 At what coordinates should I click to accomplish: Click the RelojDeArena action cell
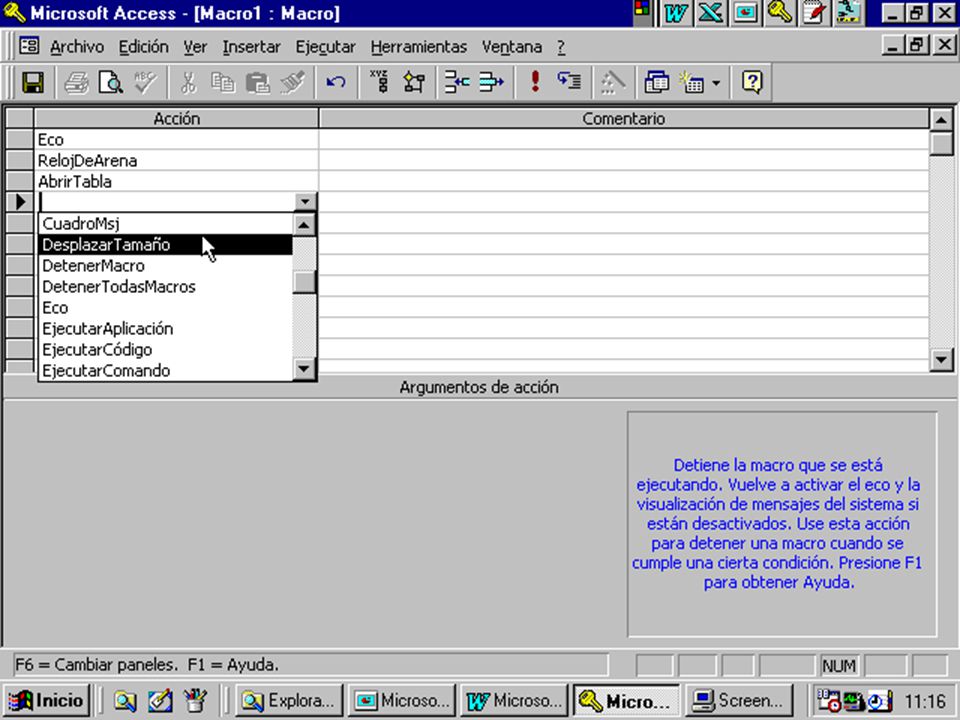point(176,160)
